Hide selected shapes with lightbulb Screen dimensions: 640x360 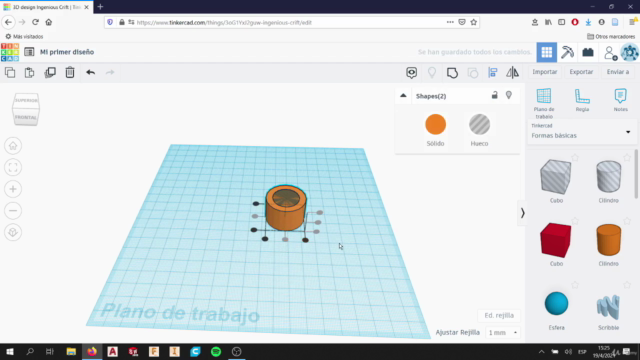pos(509,96)
